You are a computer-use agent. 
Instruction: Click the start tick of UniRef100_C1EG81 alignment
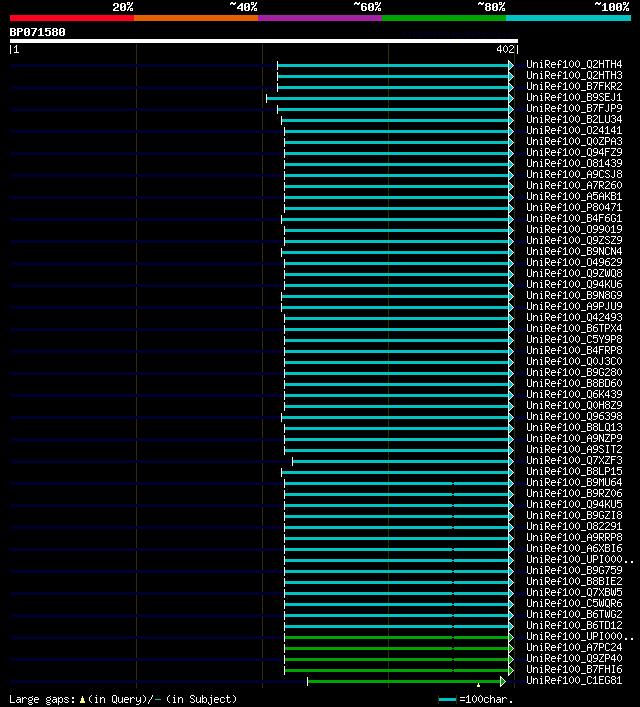click(308, 681)
